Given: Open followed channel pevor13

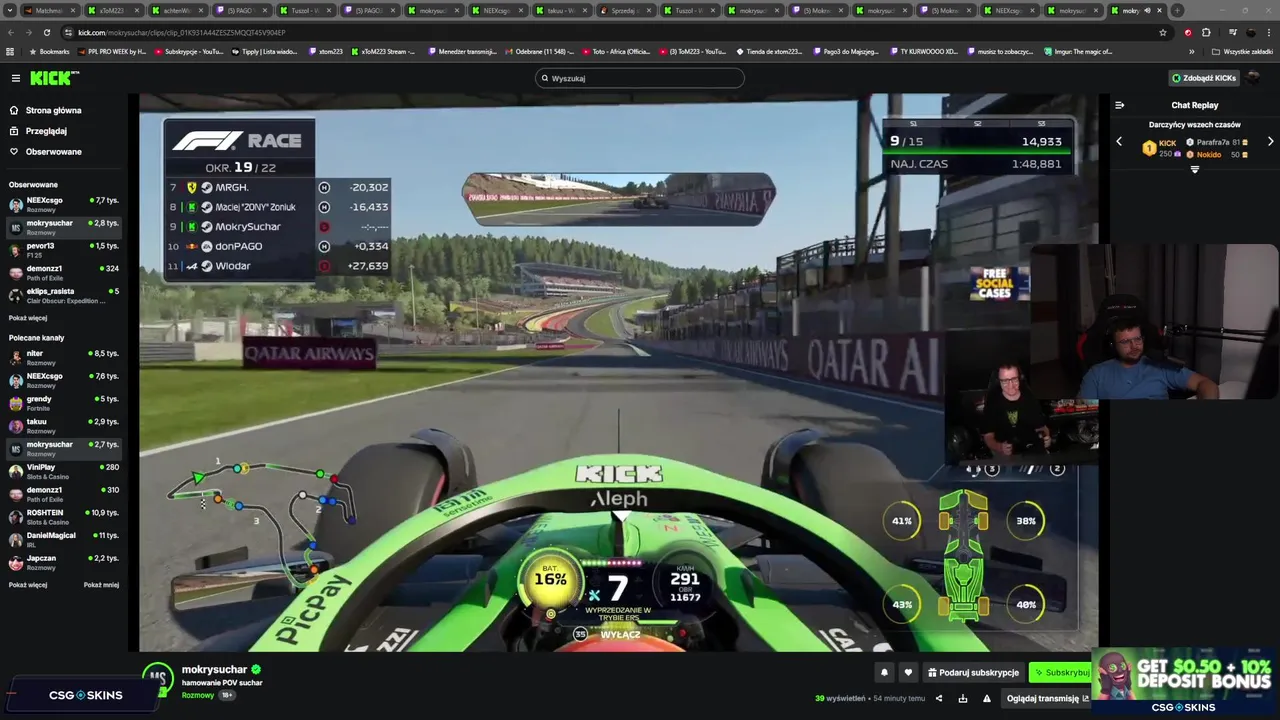Looking at the screenshot, I should click(63, 250).
